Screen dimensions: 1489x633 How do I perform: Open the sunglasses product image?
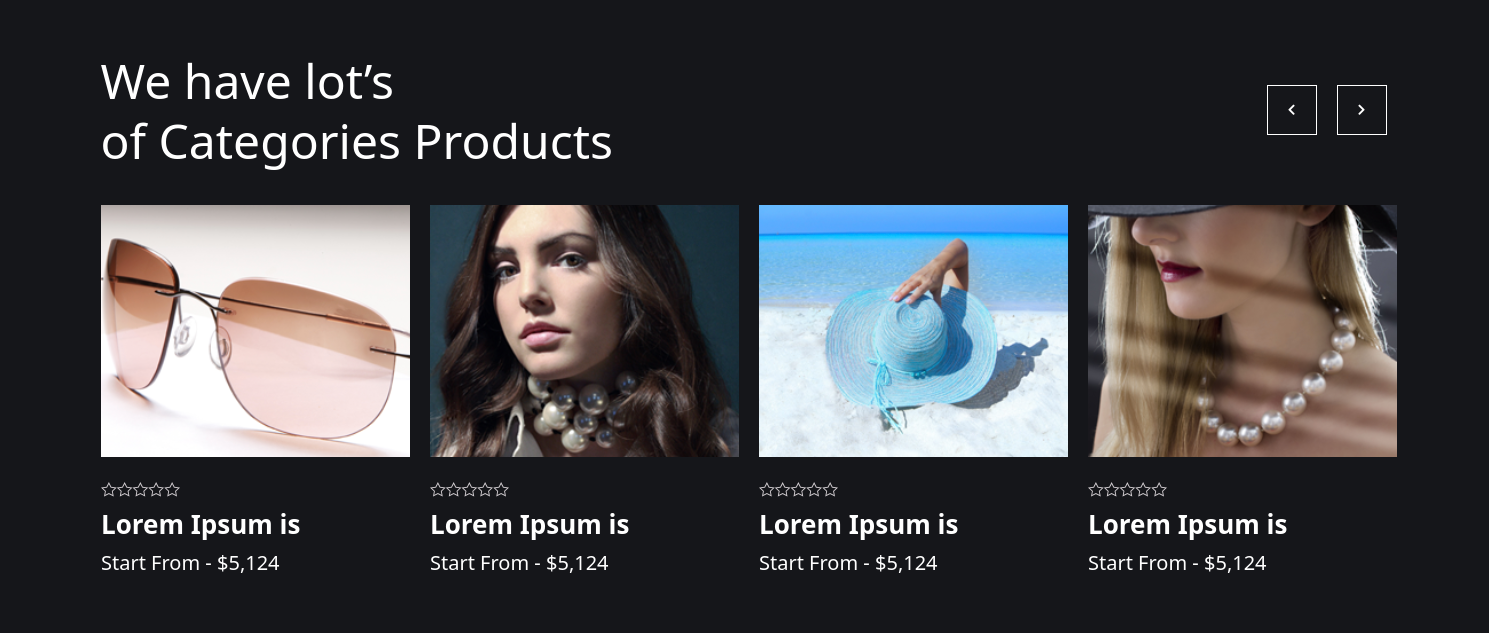255,331
